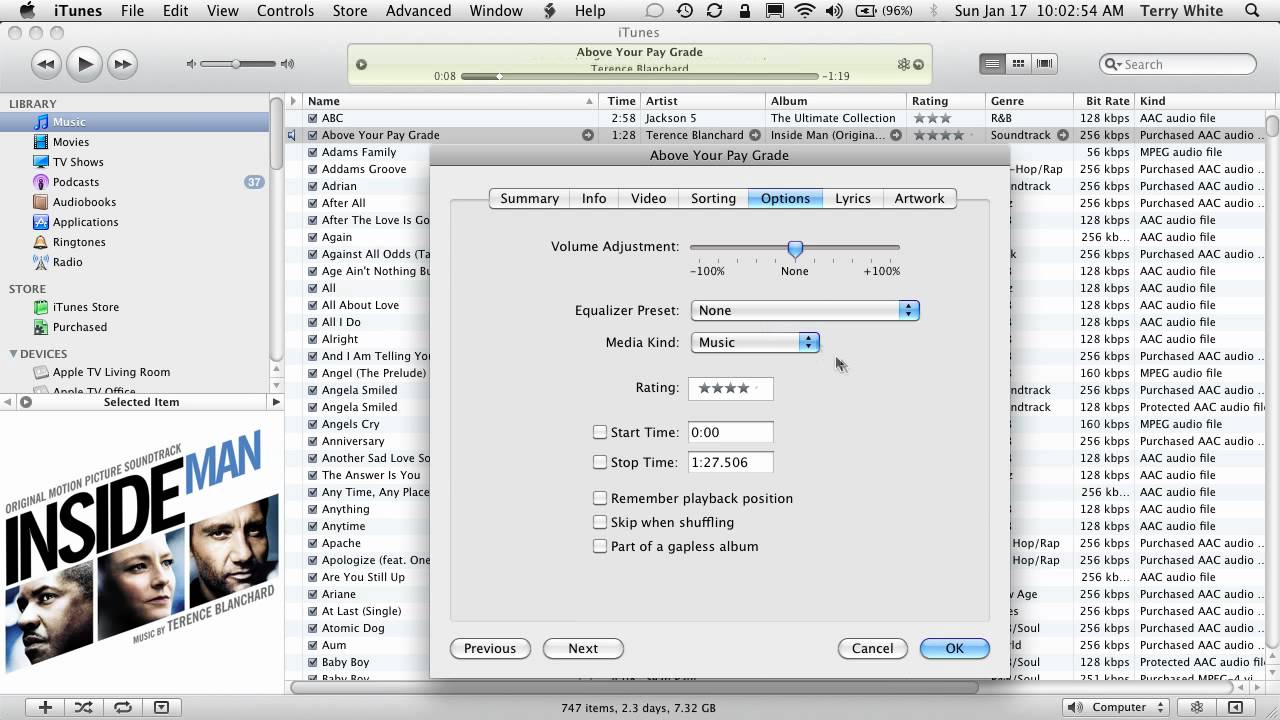Switch to the Lyrics tab

pos(853,198)
